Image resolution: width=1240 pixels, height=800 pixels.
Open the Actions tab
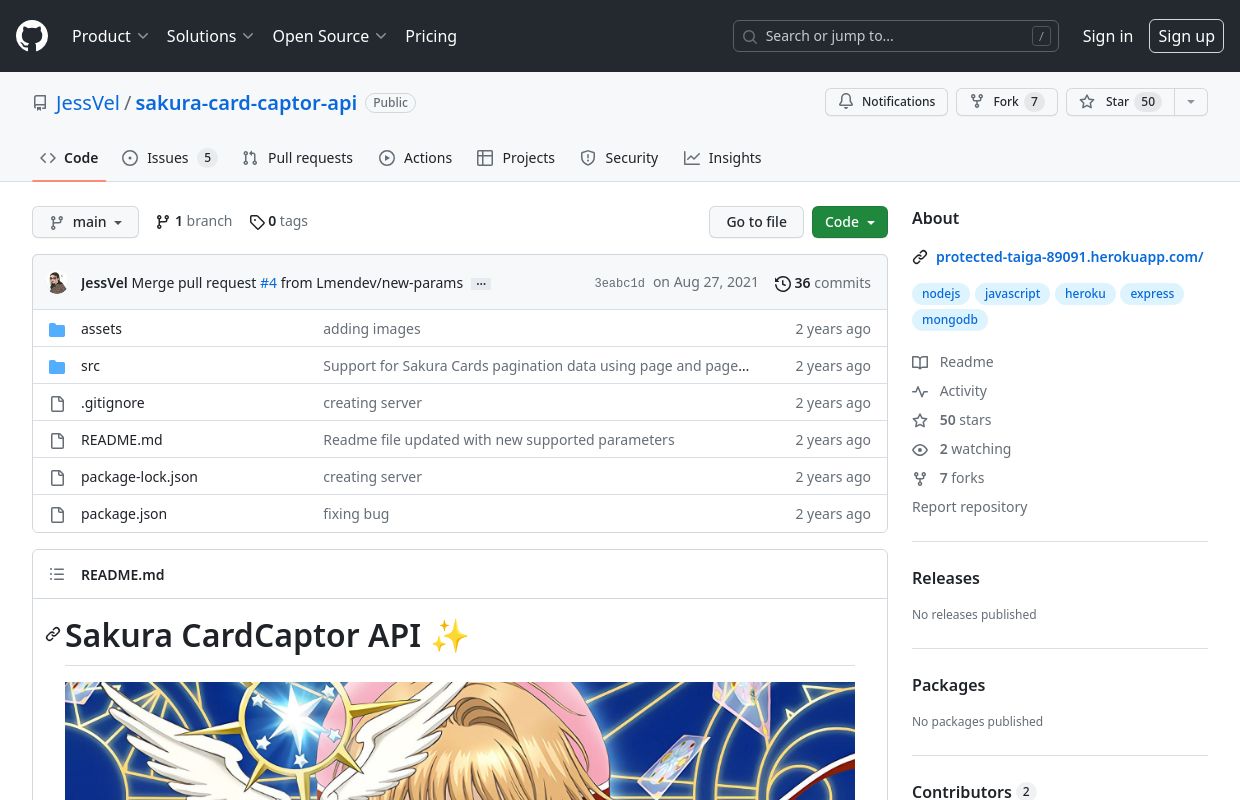click(x=415, y=158)
